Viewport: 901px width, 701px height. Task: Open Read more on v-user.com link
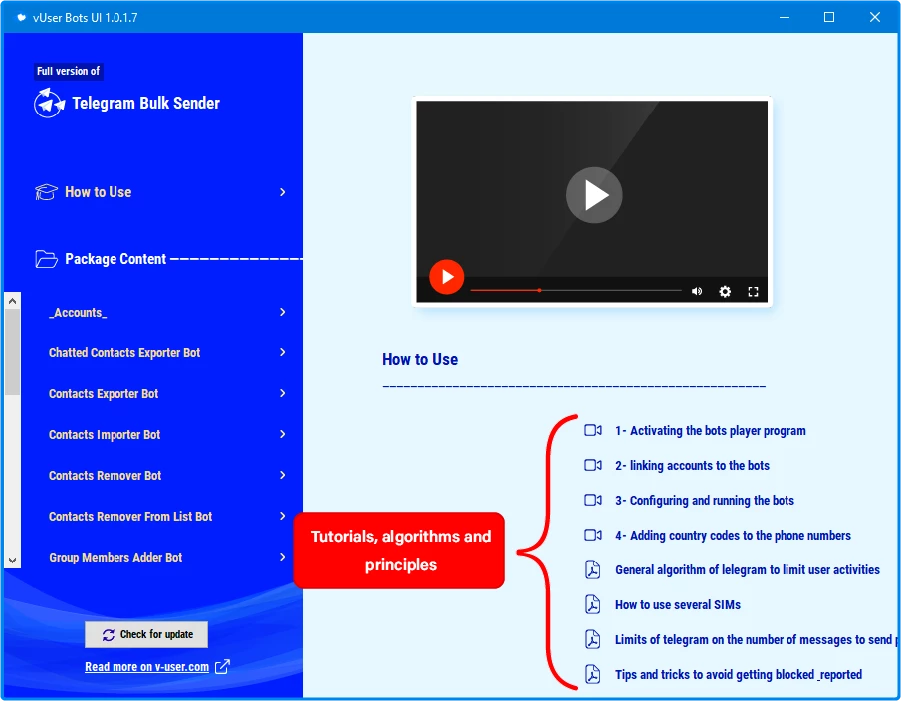(147, 667)
